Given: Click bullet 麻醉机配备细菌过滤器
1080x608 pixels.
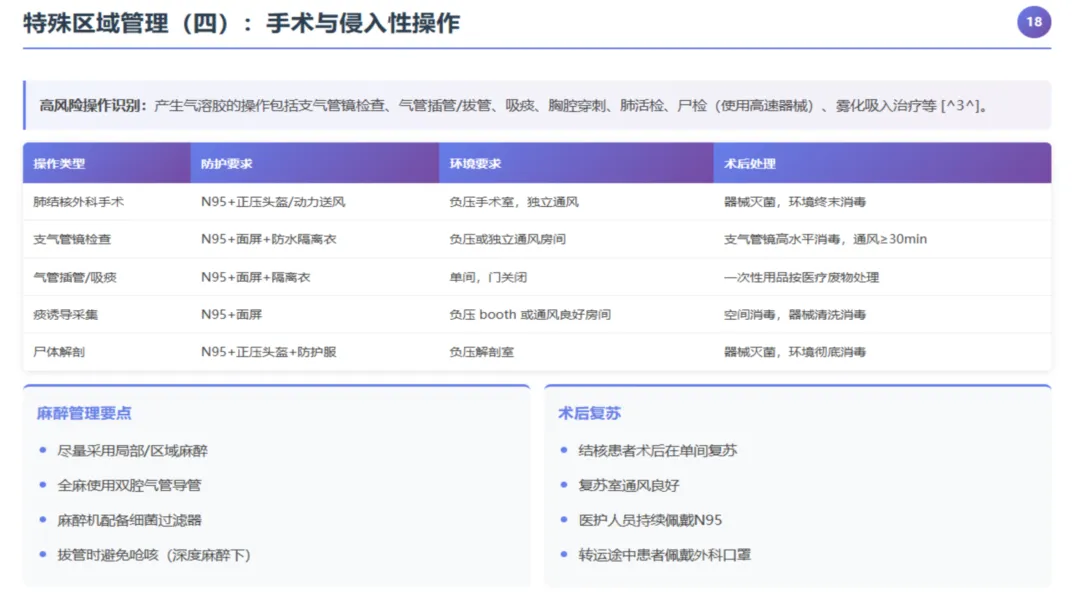Looking at the screenshot, I should [129, 520].
